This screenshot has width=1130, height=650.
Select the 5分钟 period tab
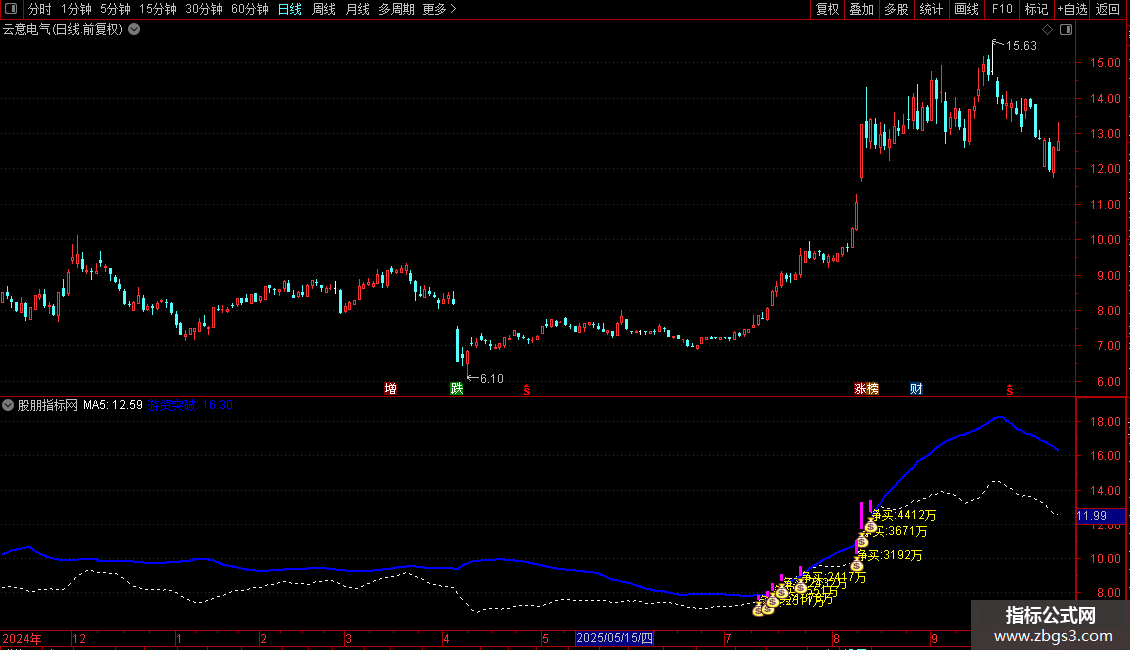click(115, 9)
